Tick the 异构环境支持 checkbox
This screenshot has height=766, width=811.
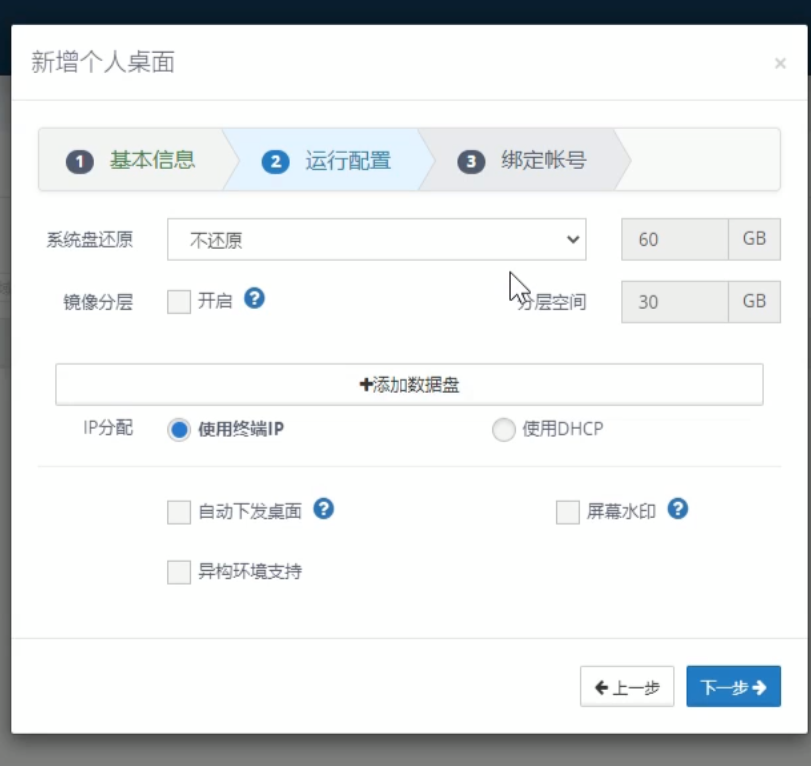click(x=179, y=572)
